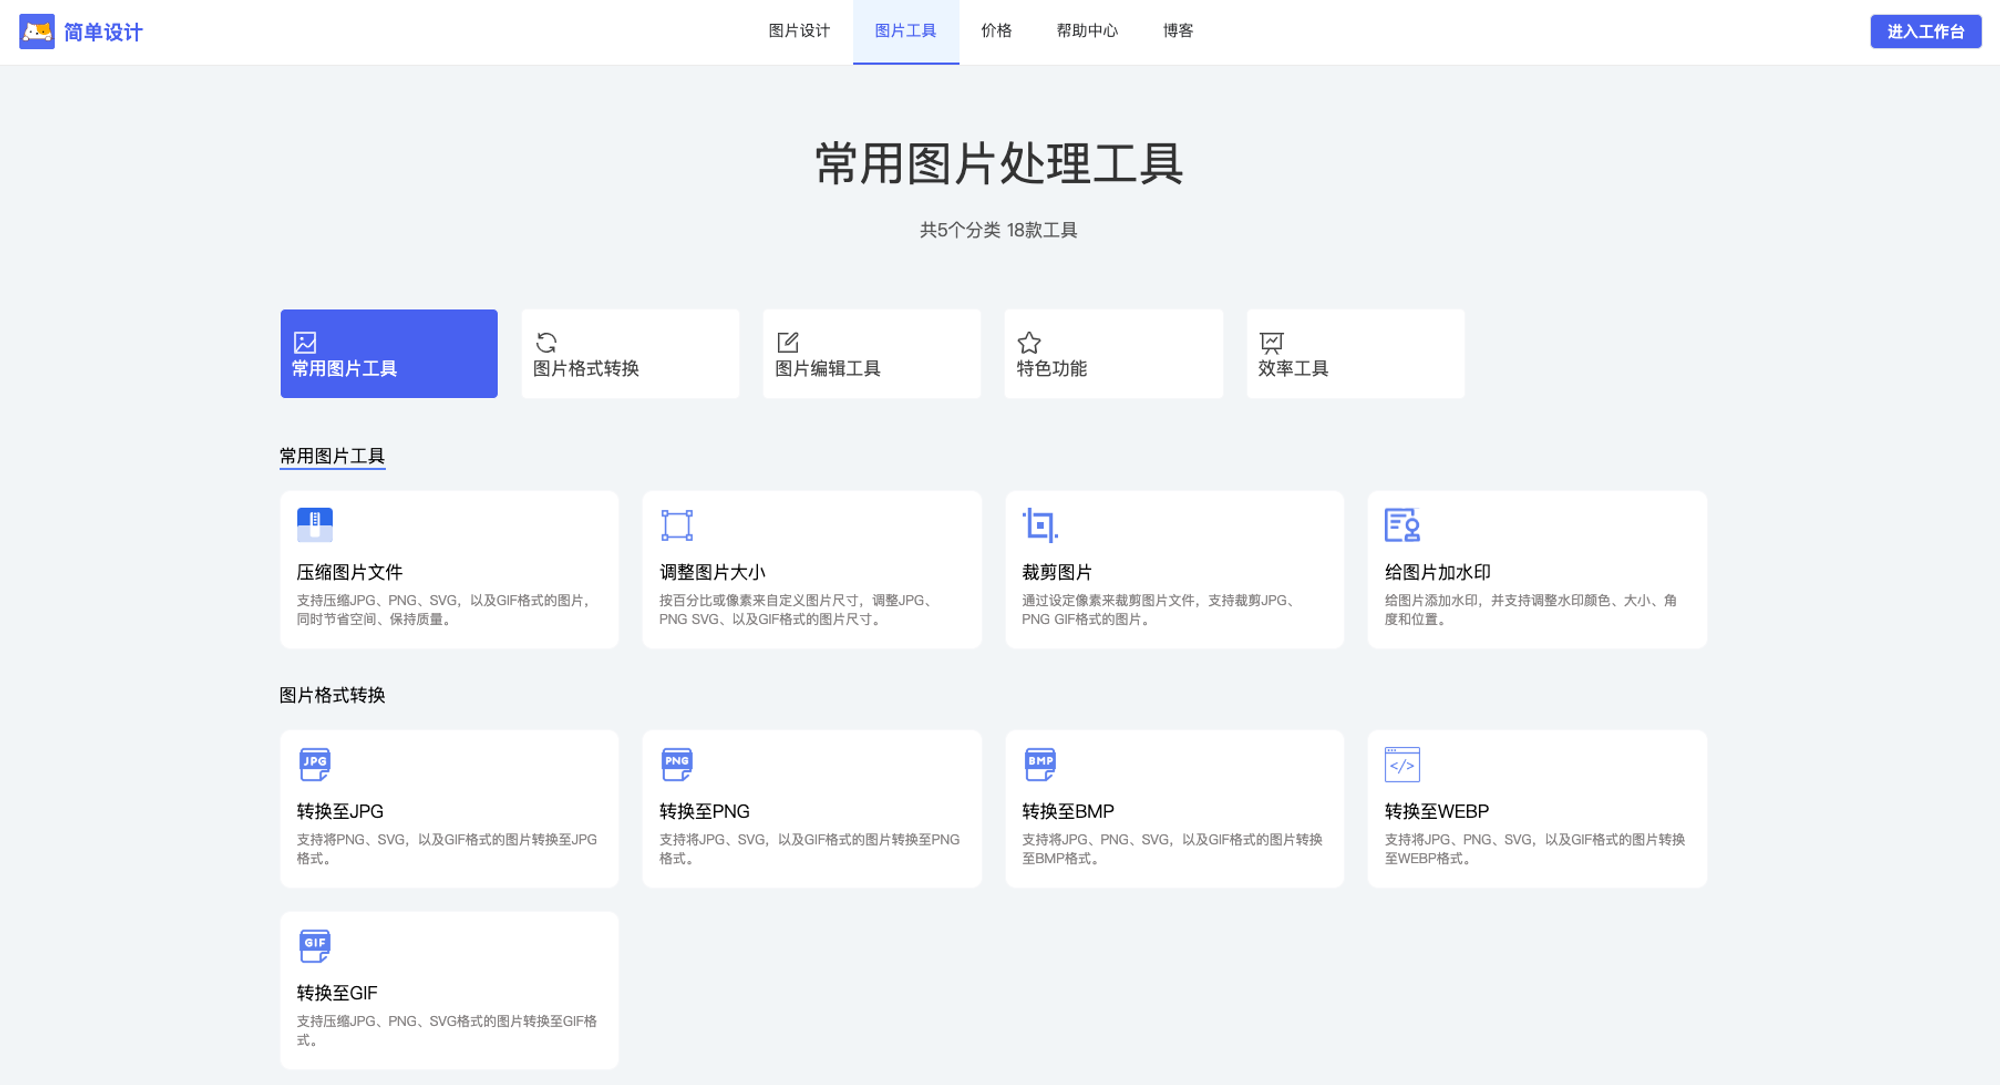Click the 简单设计 cat logo
Screen dimensions: 2000x1085
(x=37, y=32)
